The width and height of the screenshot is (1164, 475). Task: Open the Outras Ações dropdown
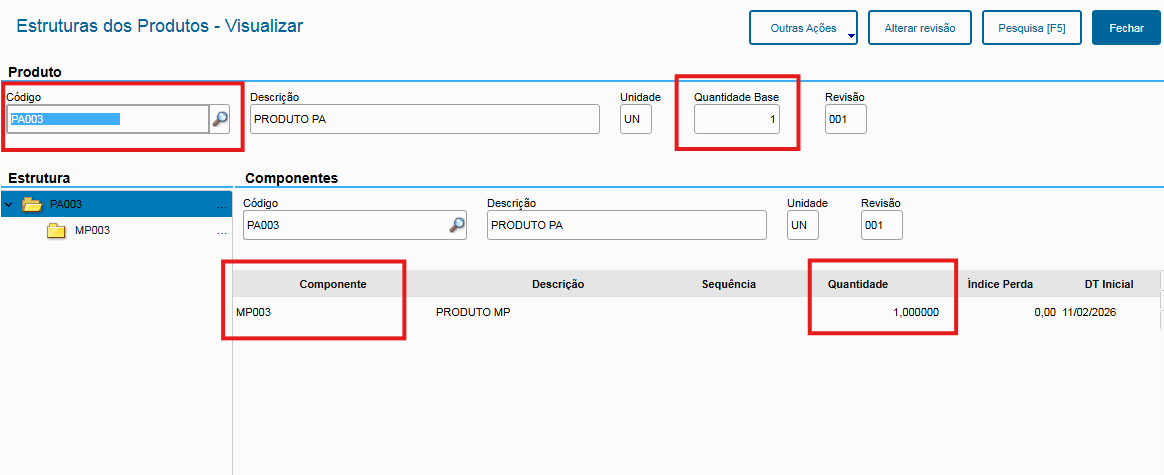point(804,29)
